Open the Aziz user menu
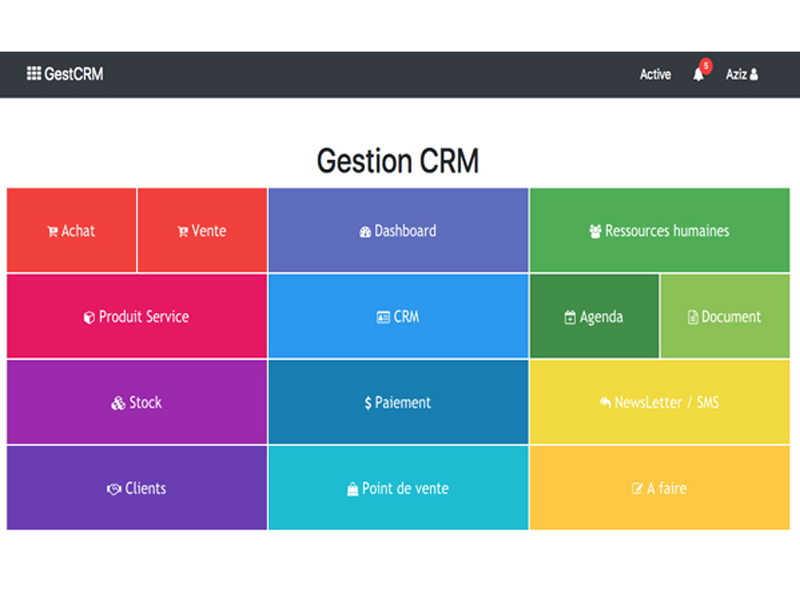 (741, 75)
